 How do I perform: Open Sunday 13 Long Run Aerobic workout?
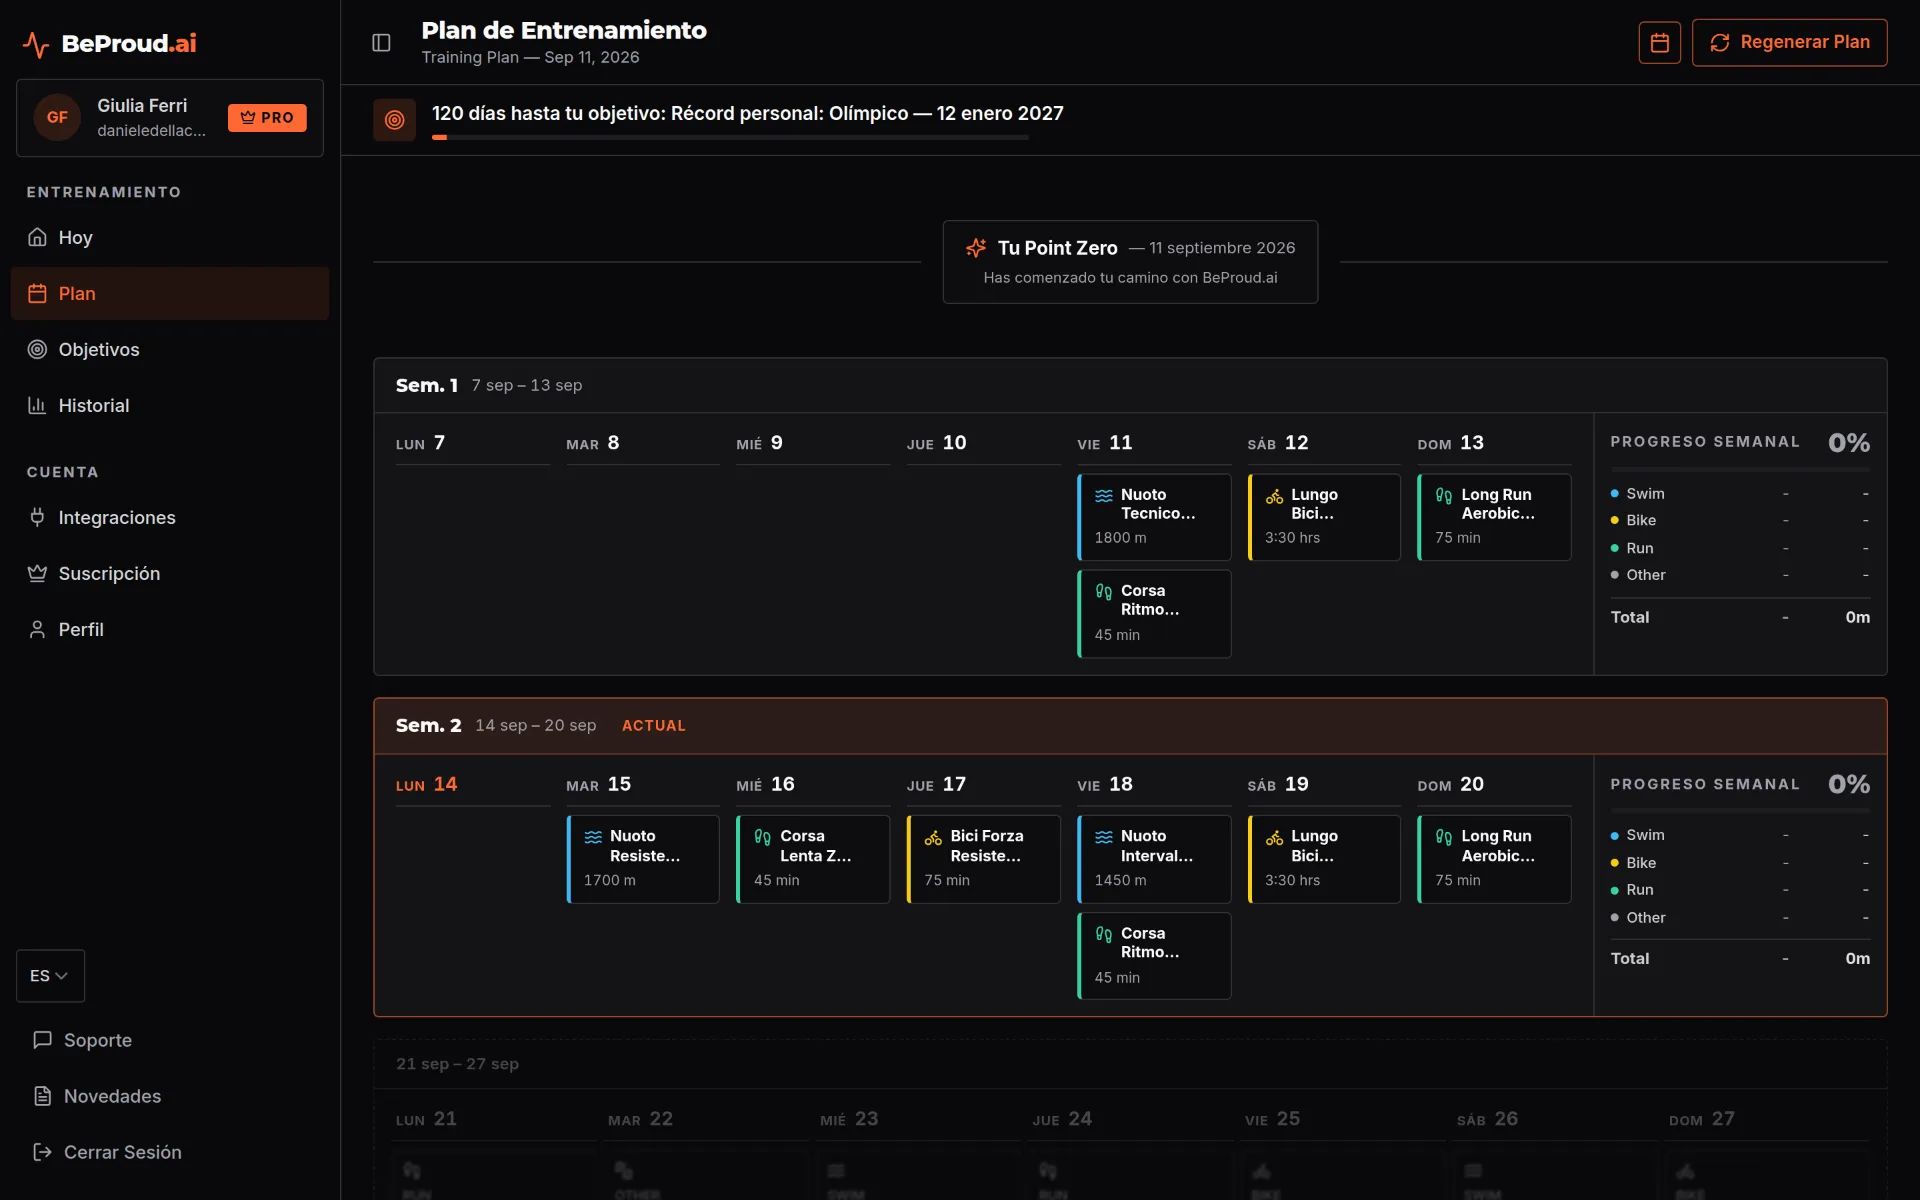tap(1494, 516)
